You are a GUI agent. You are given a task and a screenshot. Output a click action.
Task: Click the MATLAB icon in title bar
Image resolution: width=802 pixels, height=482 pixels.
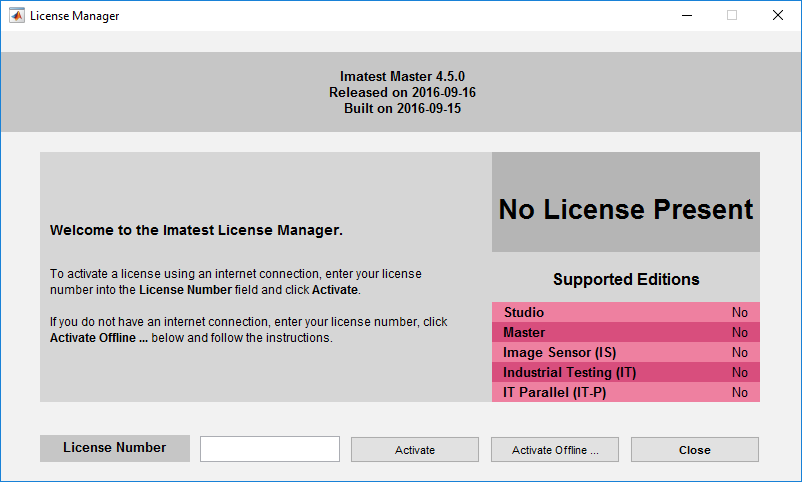[x=17, y=15]
